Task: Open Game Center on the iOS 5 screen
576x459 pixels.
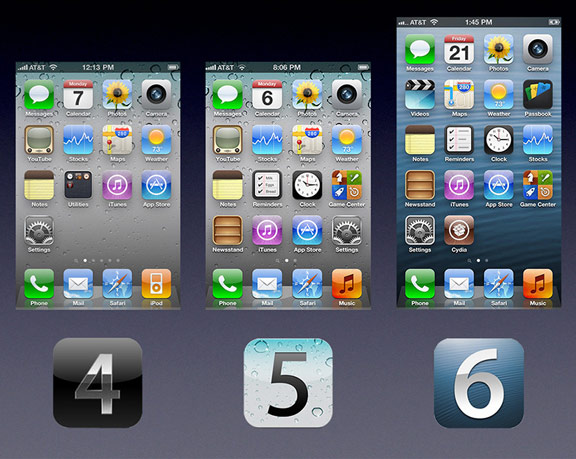Action: pyautogui.click(x=346, y=185)
